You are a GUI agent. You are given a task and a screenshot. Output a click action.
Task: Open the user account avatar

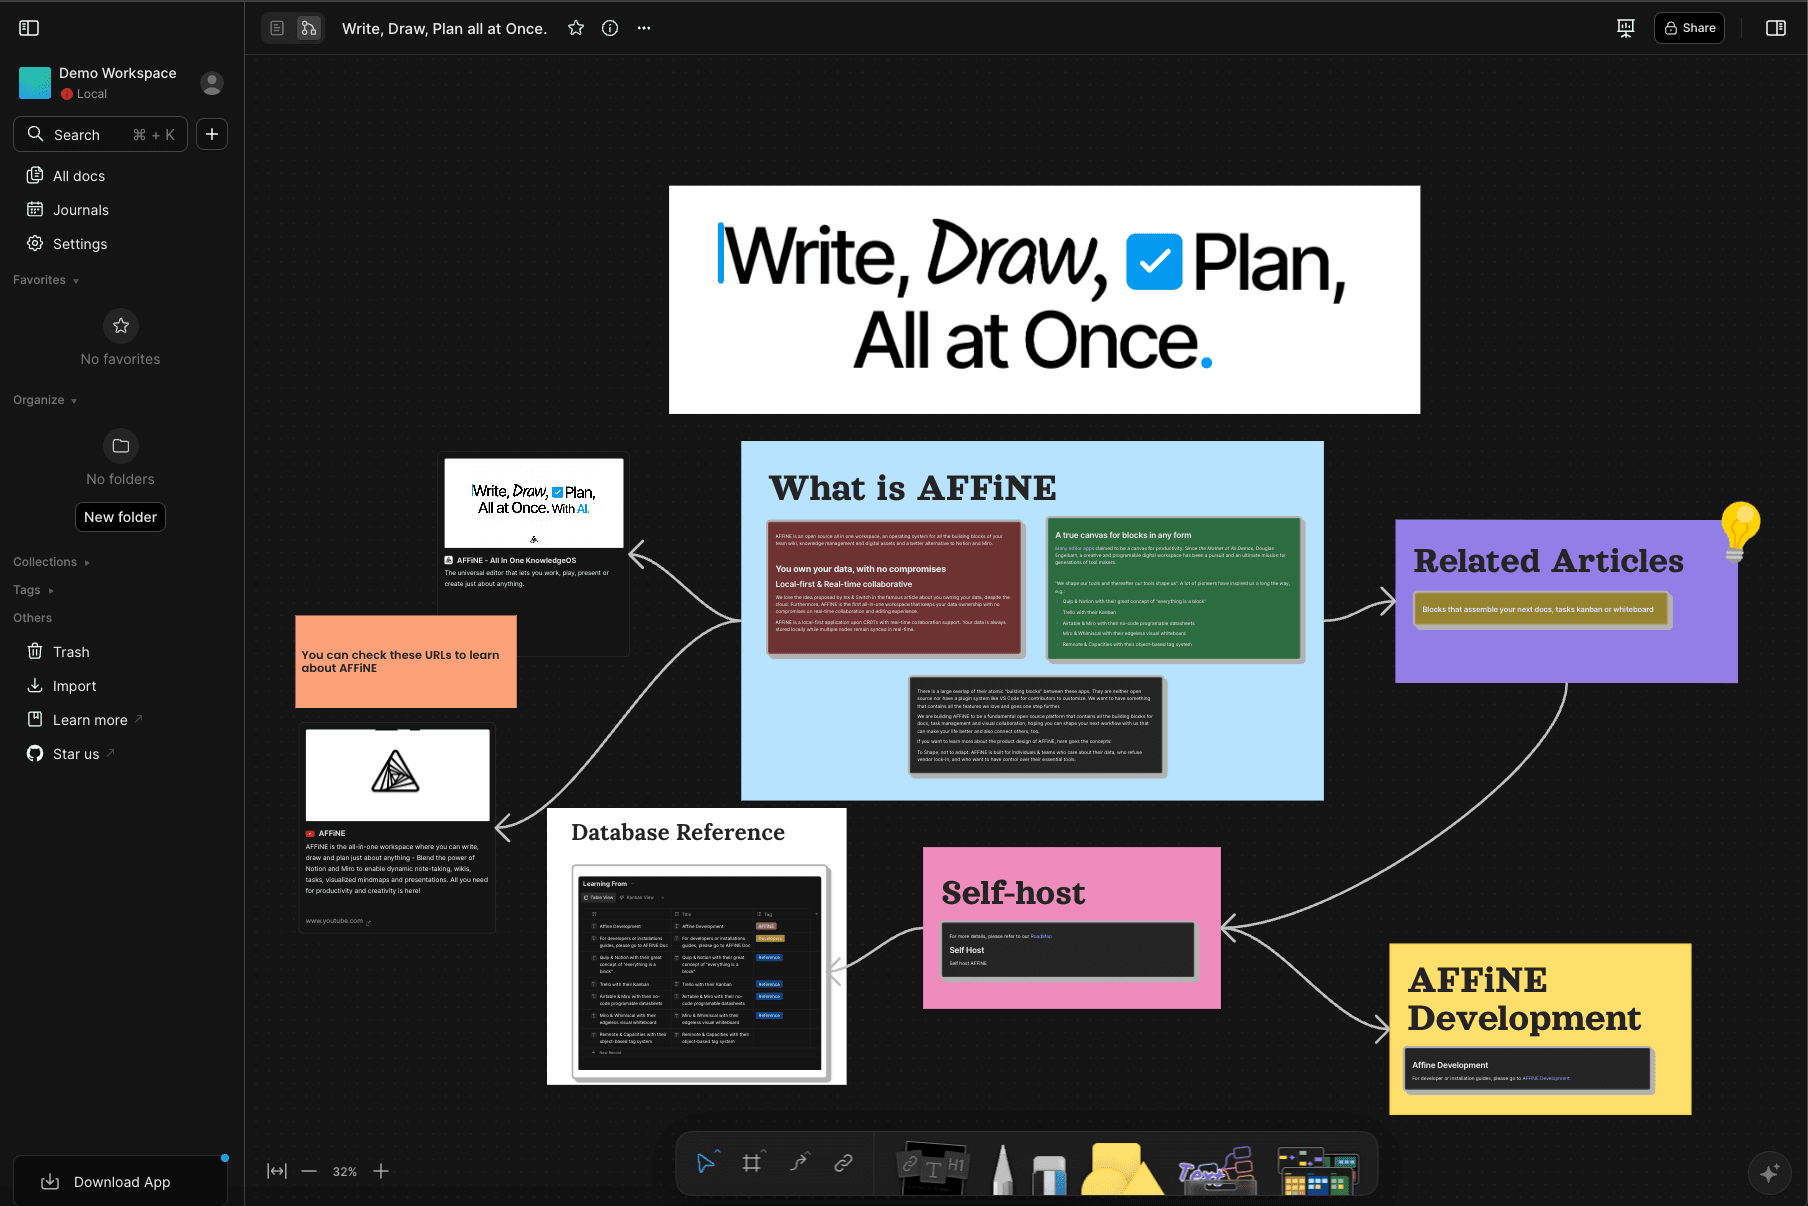pos(211,83)
